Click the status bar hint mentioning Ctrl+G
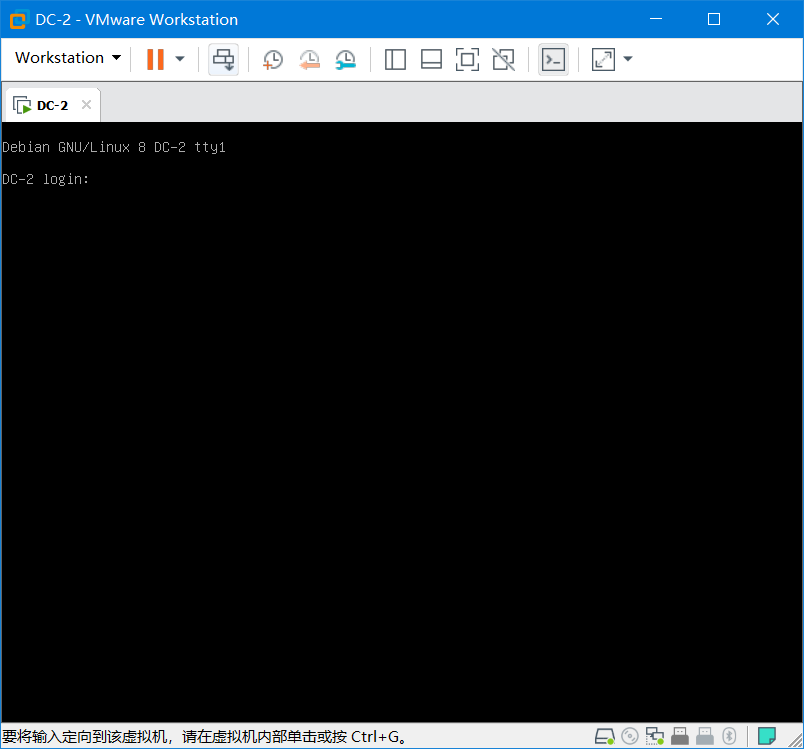 205,737
